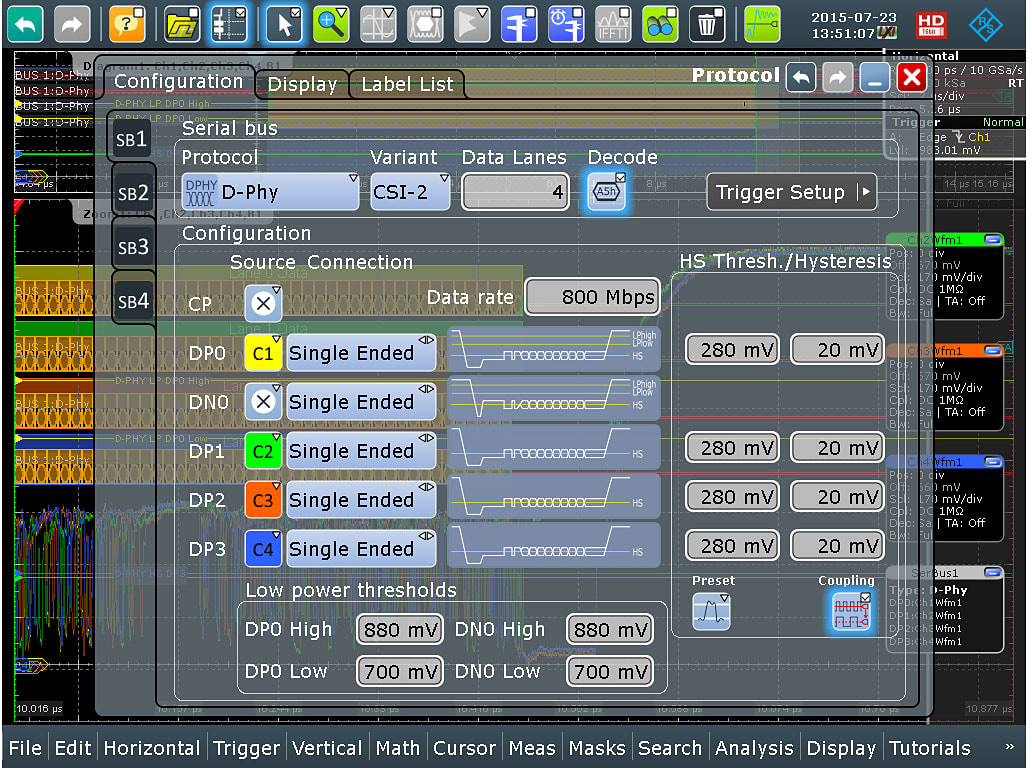1032x768 pixels.
Task: Open the Trigger menu in the bottom bar
Action: coord(247,748)
